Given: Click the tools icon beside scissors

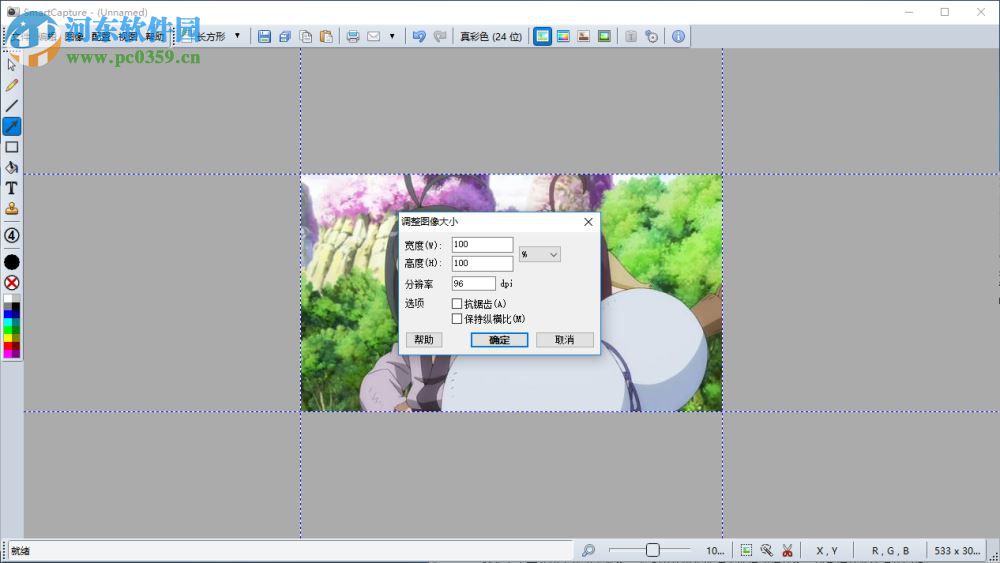Looking at the screenshot, I should pos(767,550).
